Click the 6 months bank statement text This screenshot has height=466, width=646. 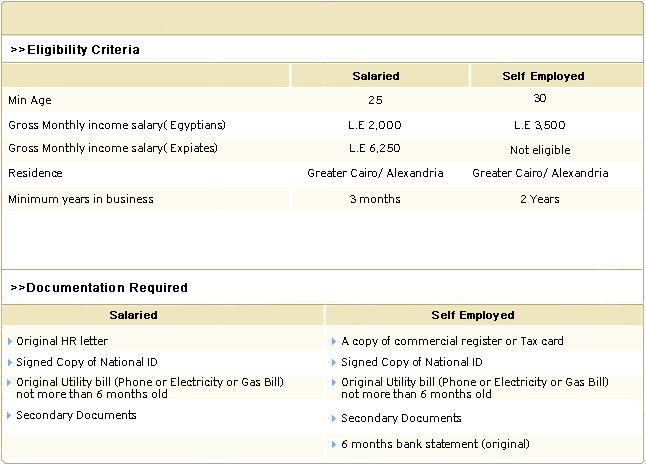pos(435,444)
